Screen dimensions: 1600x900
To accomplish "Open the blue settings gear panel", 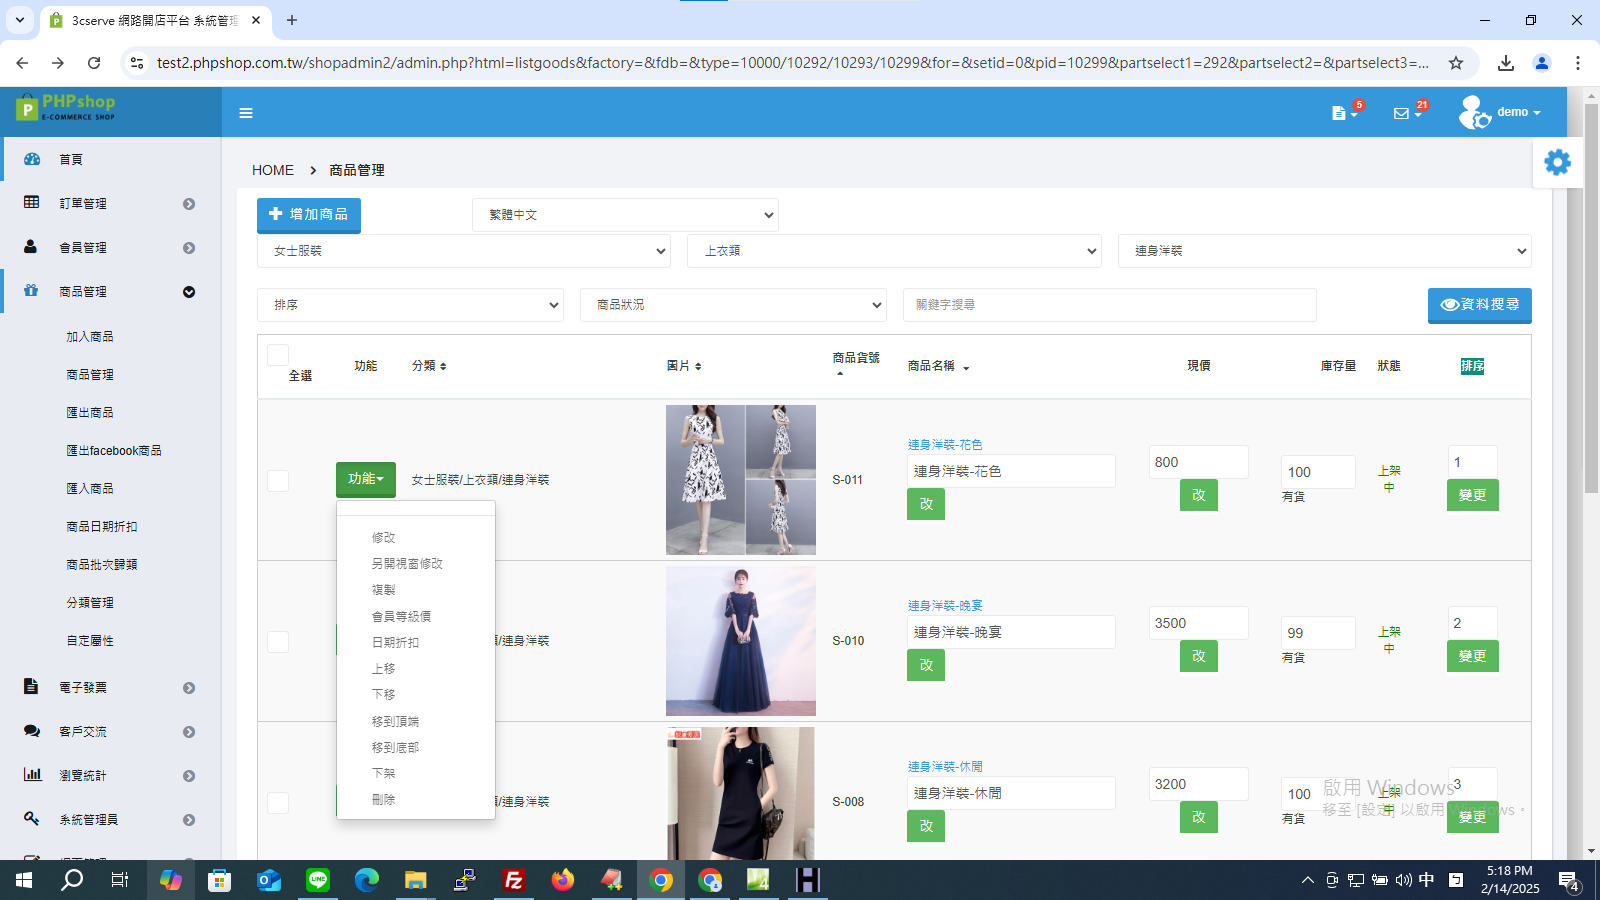I will click(1557, 162).
